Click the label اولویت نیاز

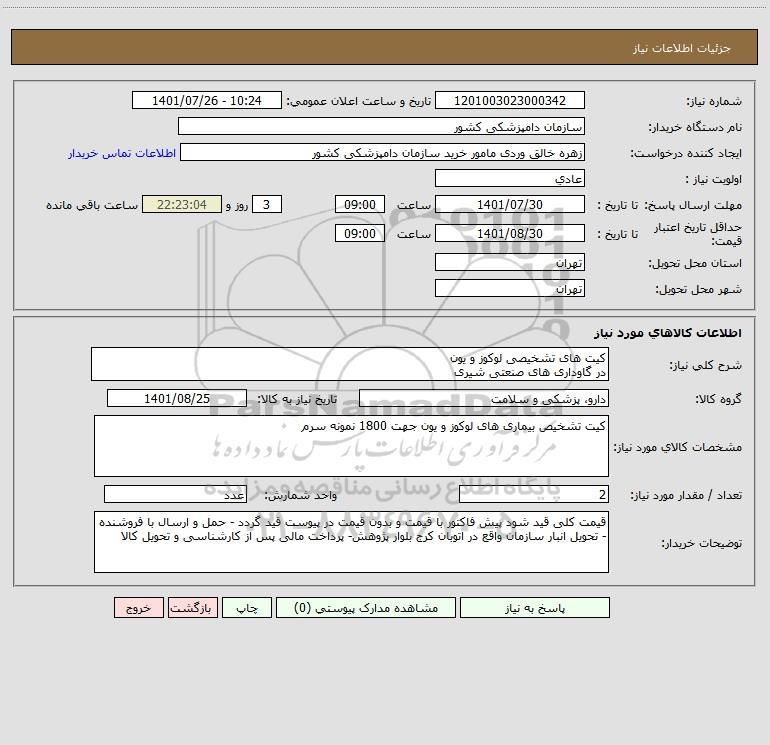(714, 179)
